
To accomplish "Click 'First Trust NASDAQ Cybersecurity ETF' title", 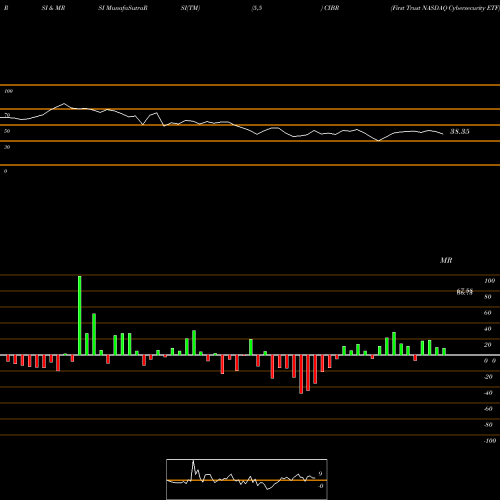I will click(445, 8).
